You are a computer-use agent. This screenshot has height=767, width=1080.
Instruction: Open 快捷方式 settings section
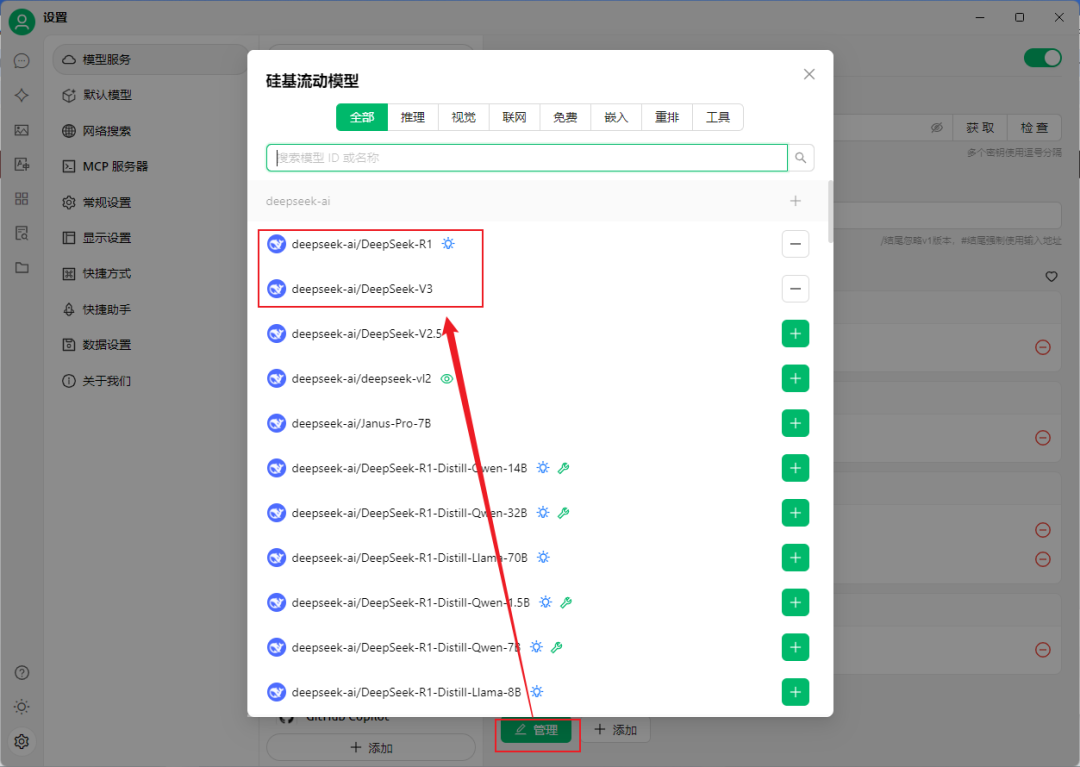pyautogui.click(x=150, y=273)
